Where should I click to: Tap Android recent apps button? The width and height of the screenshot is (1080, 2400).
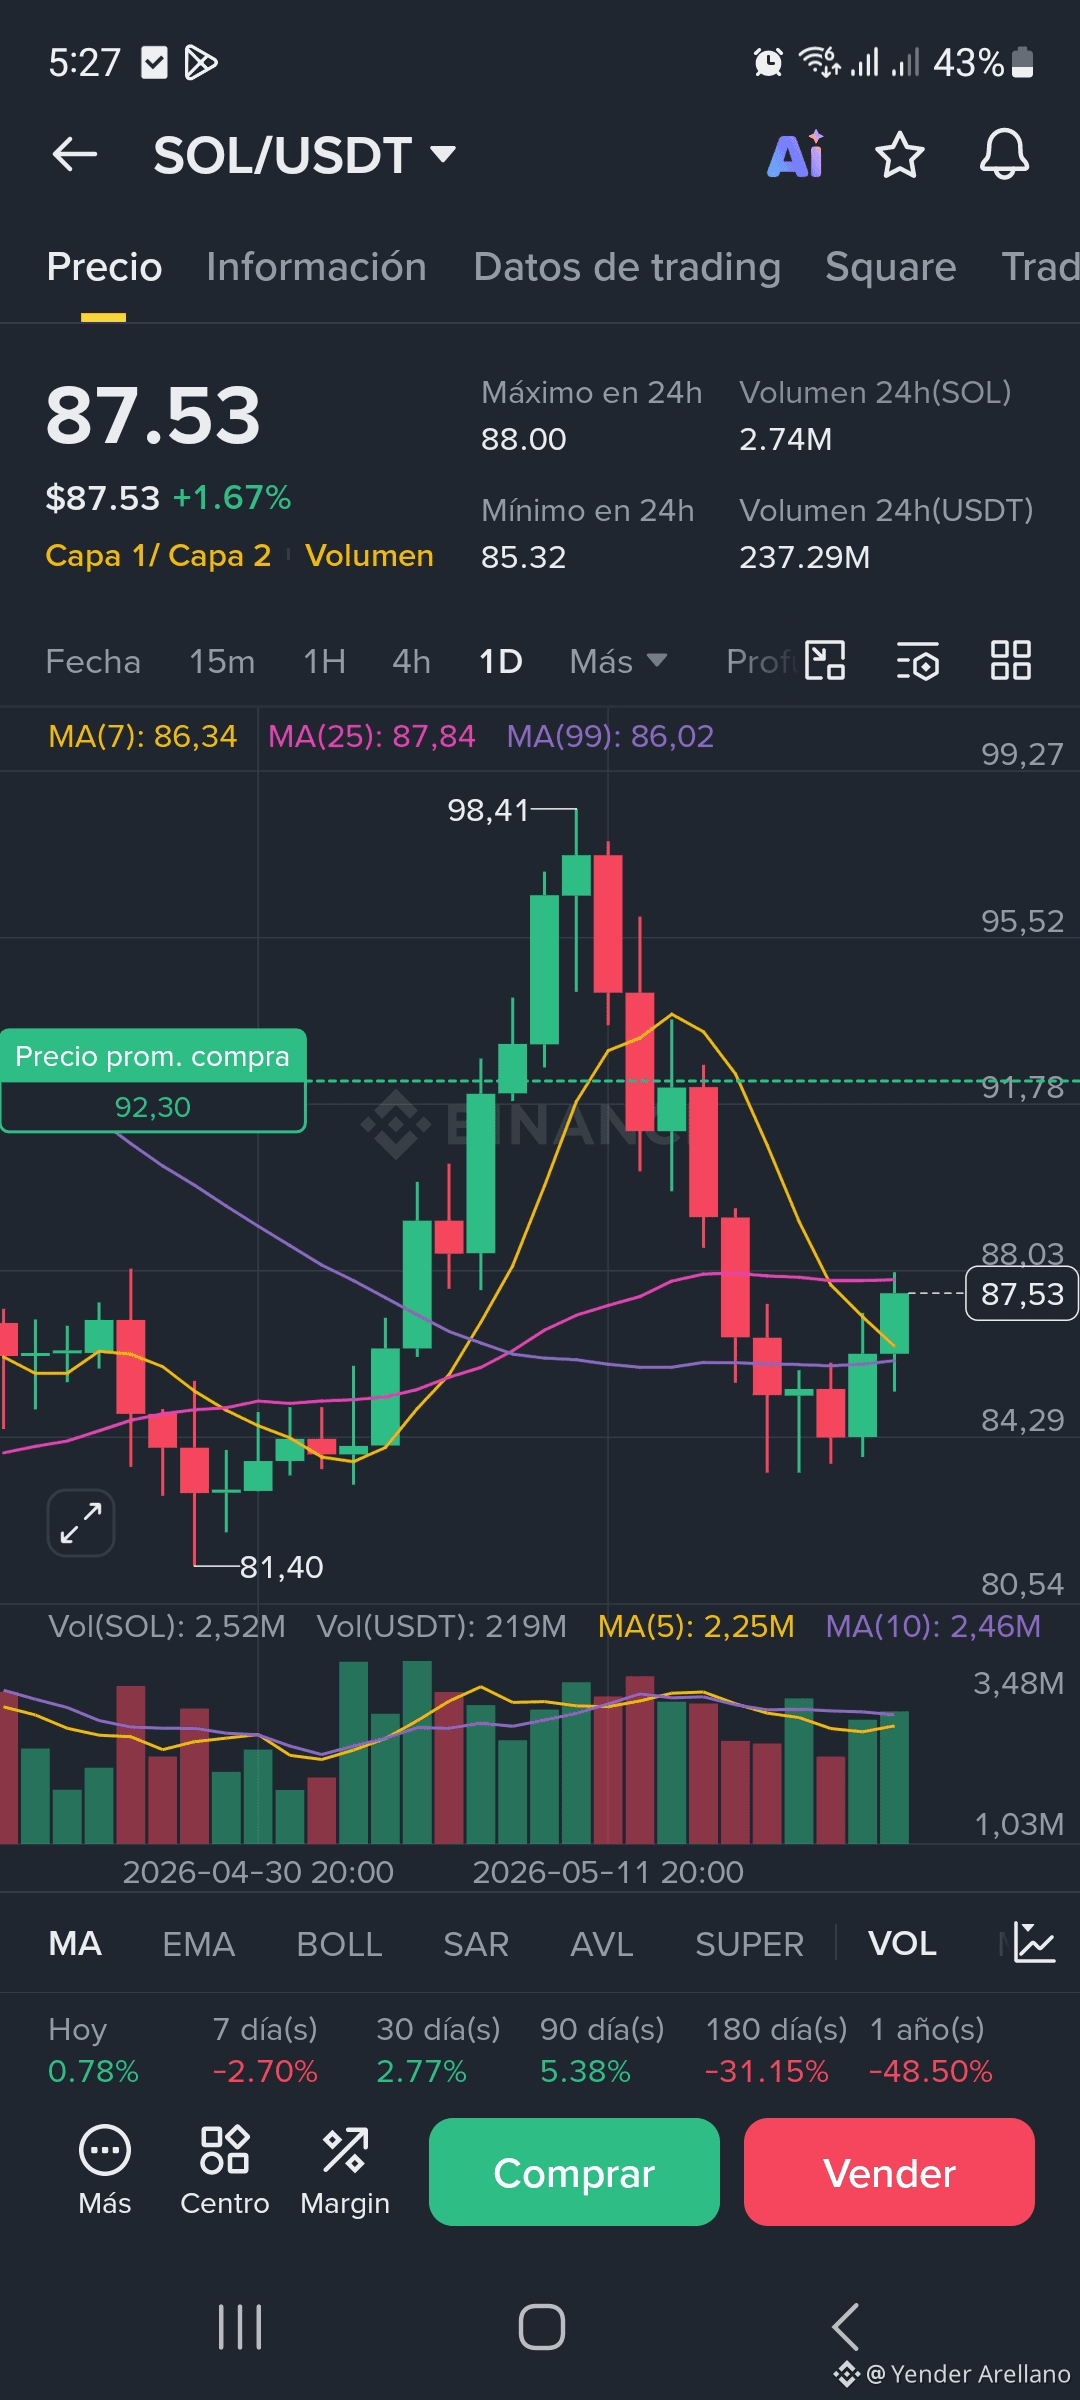[240, 2327]
